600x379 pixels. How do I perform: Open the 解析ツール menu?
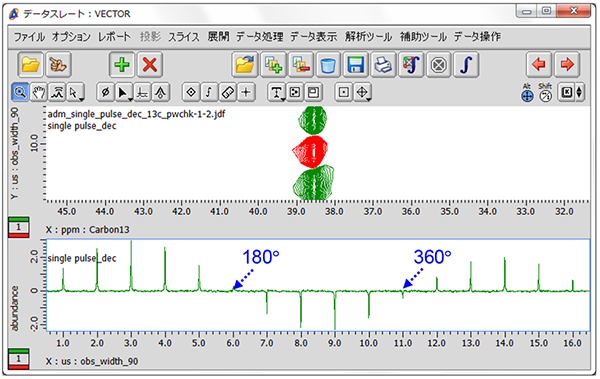(368, 37)
